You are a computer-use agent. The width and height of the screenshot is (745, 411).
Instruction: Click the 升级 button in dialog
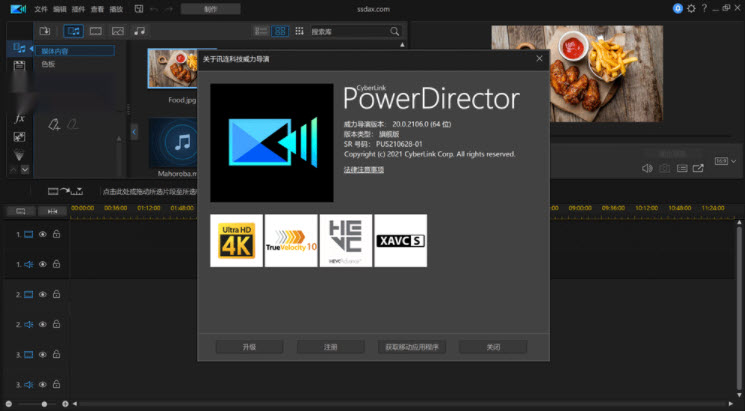coord(249,347)
